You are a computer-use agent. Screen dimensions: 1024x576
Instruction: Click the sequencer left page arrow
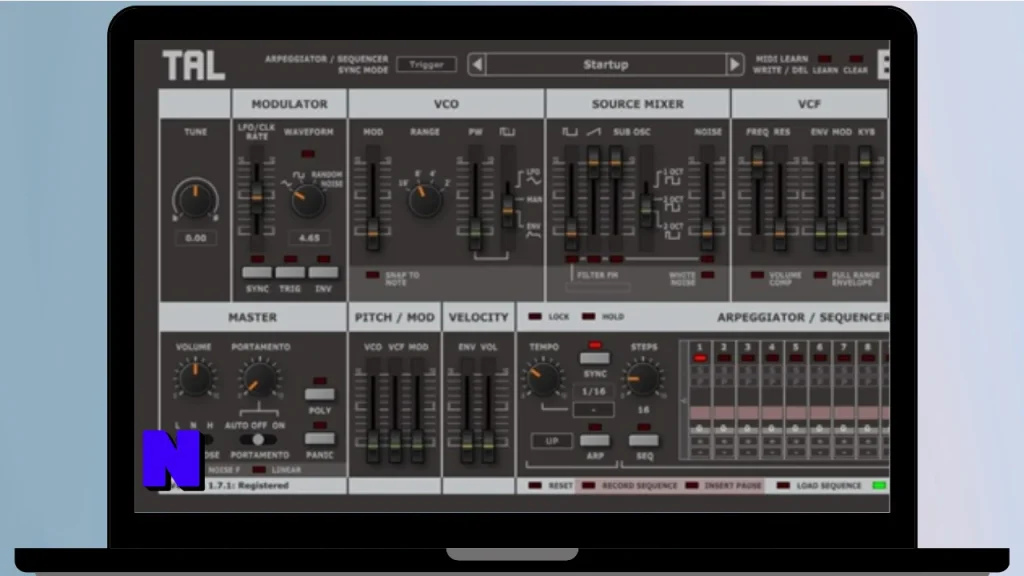coord(684,401)
